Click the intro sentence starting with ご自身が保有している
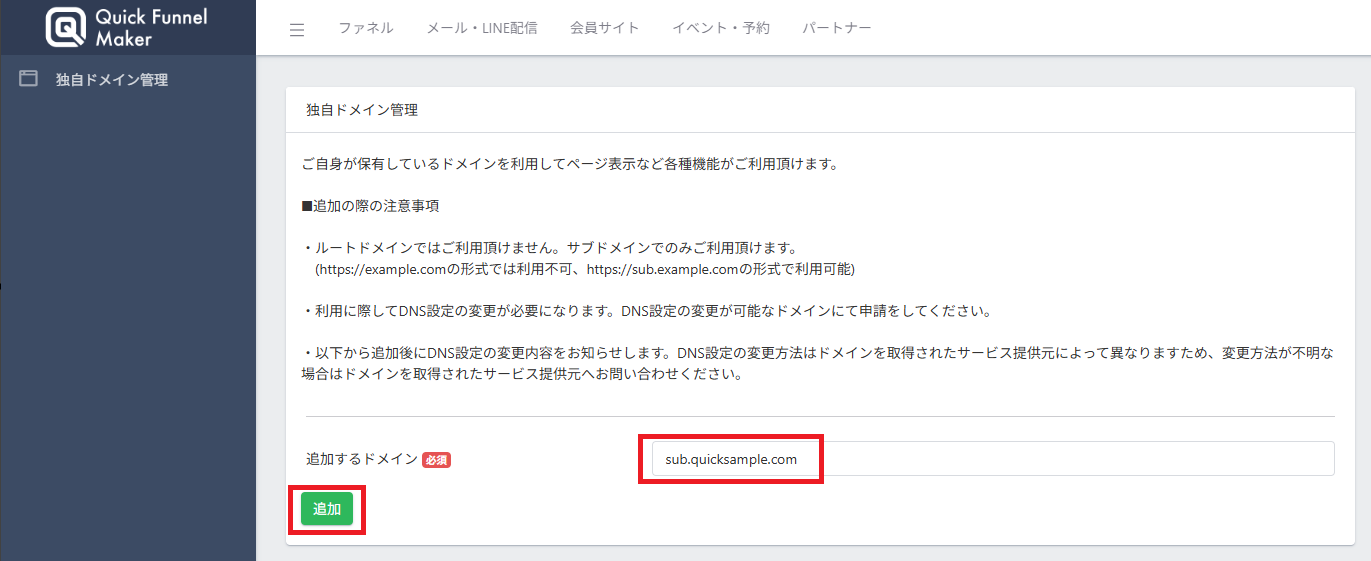1371x561 pixels. (570, 164)
